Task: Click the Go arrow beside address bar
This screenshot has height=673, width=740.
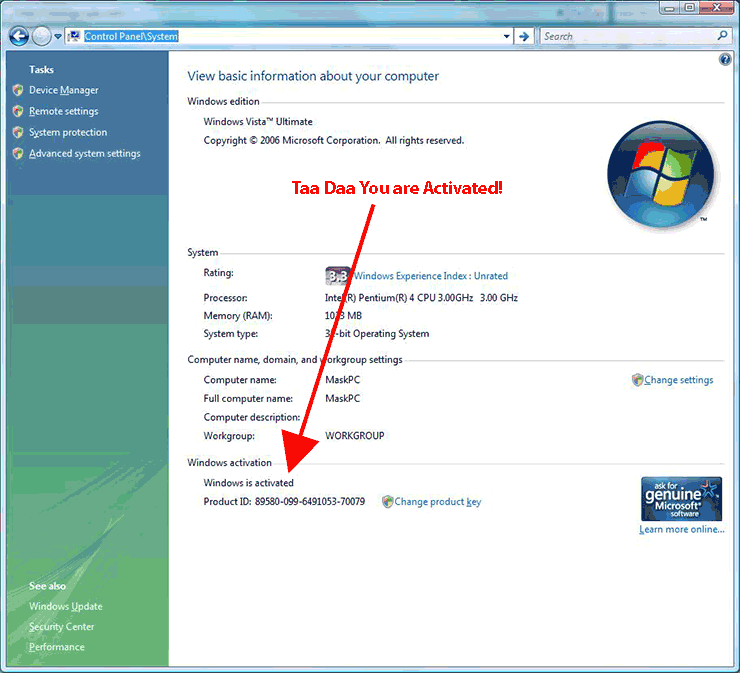Action: [x=524, y=36]
